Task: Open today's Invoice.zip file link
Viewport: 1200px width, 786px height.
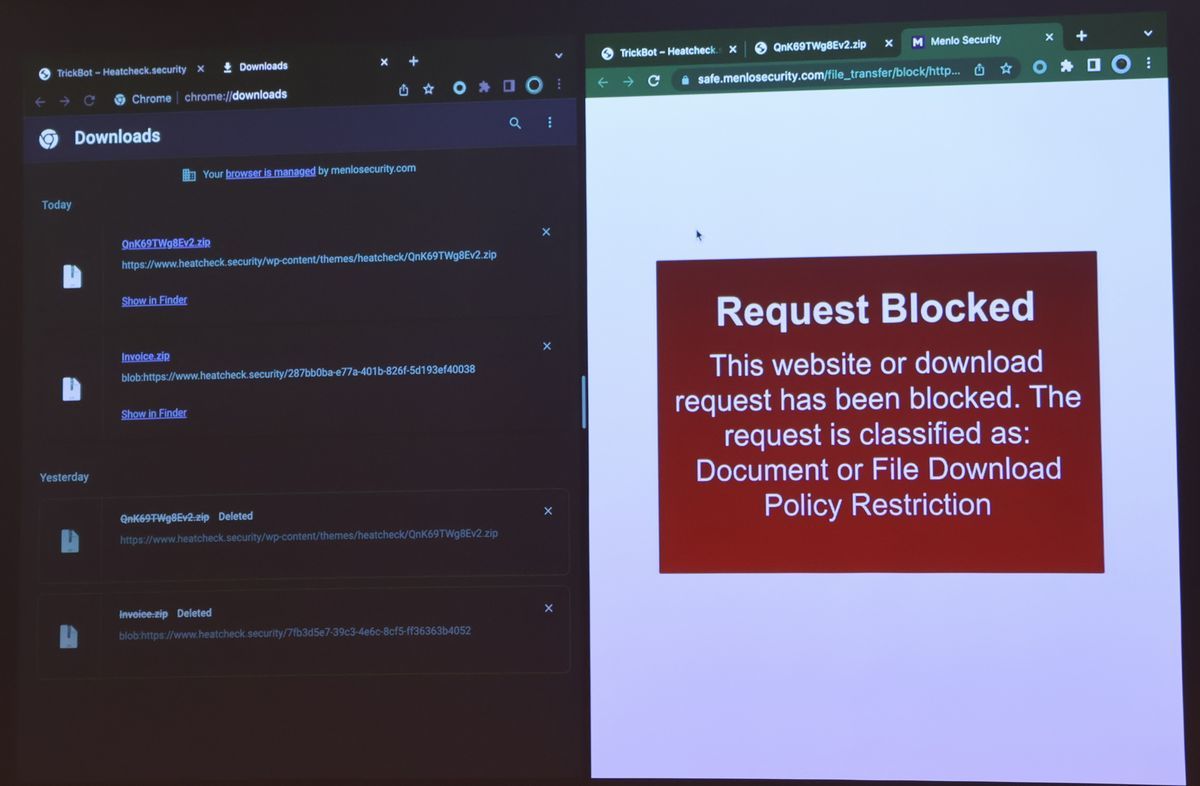Action: [x=145, y=356]
